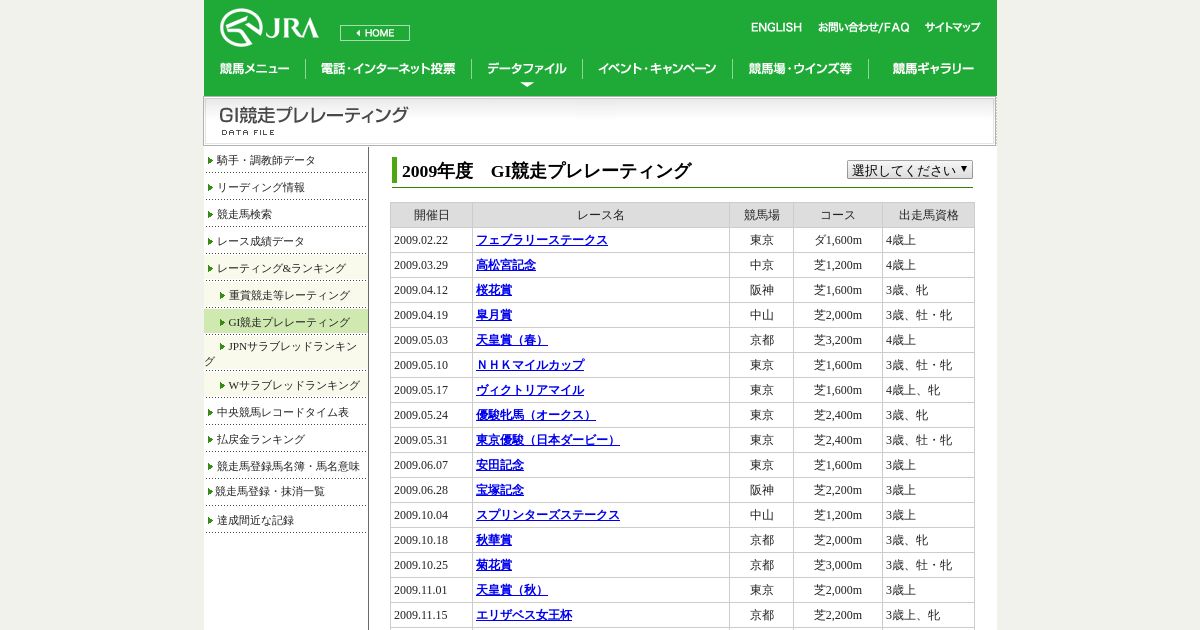This screenshot has width=1200, height=630.
Task: Open Wサラブレッドランキング sidebar subitem
Action: (x=294, y=385)
